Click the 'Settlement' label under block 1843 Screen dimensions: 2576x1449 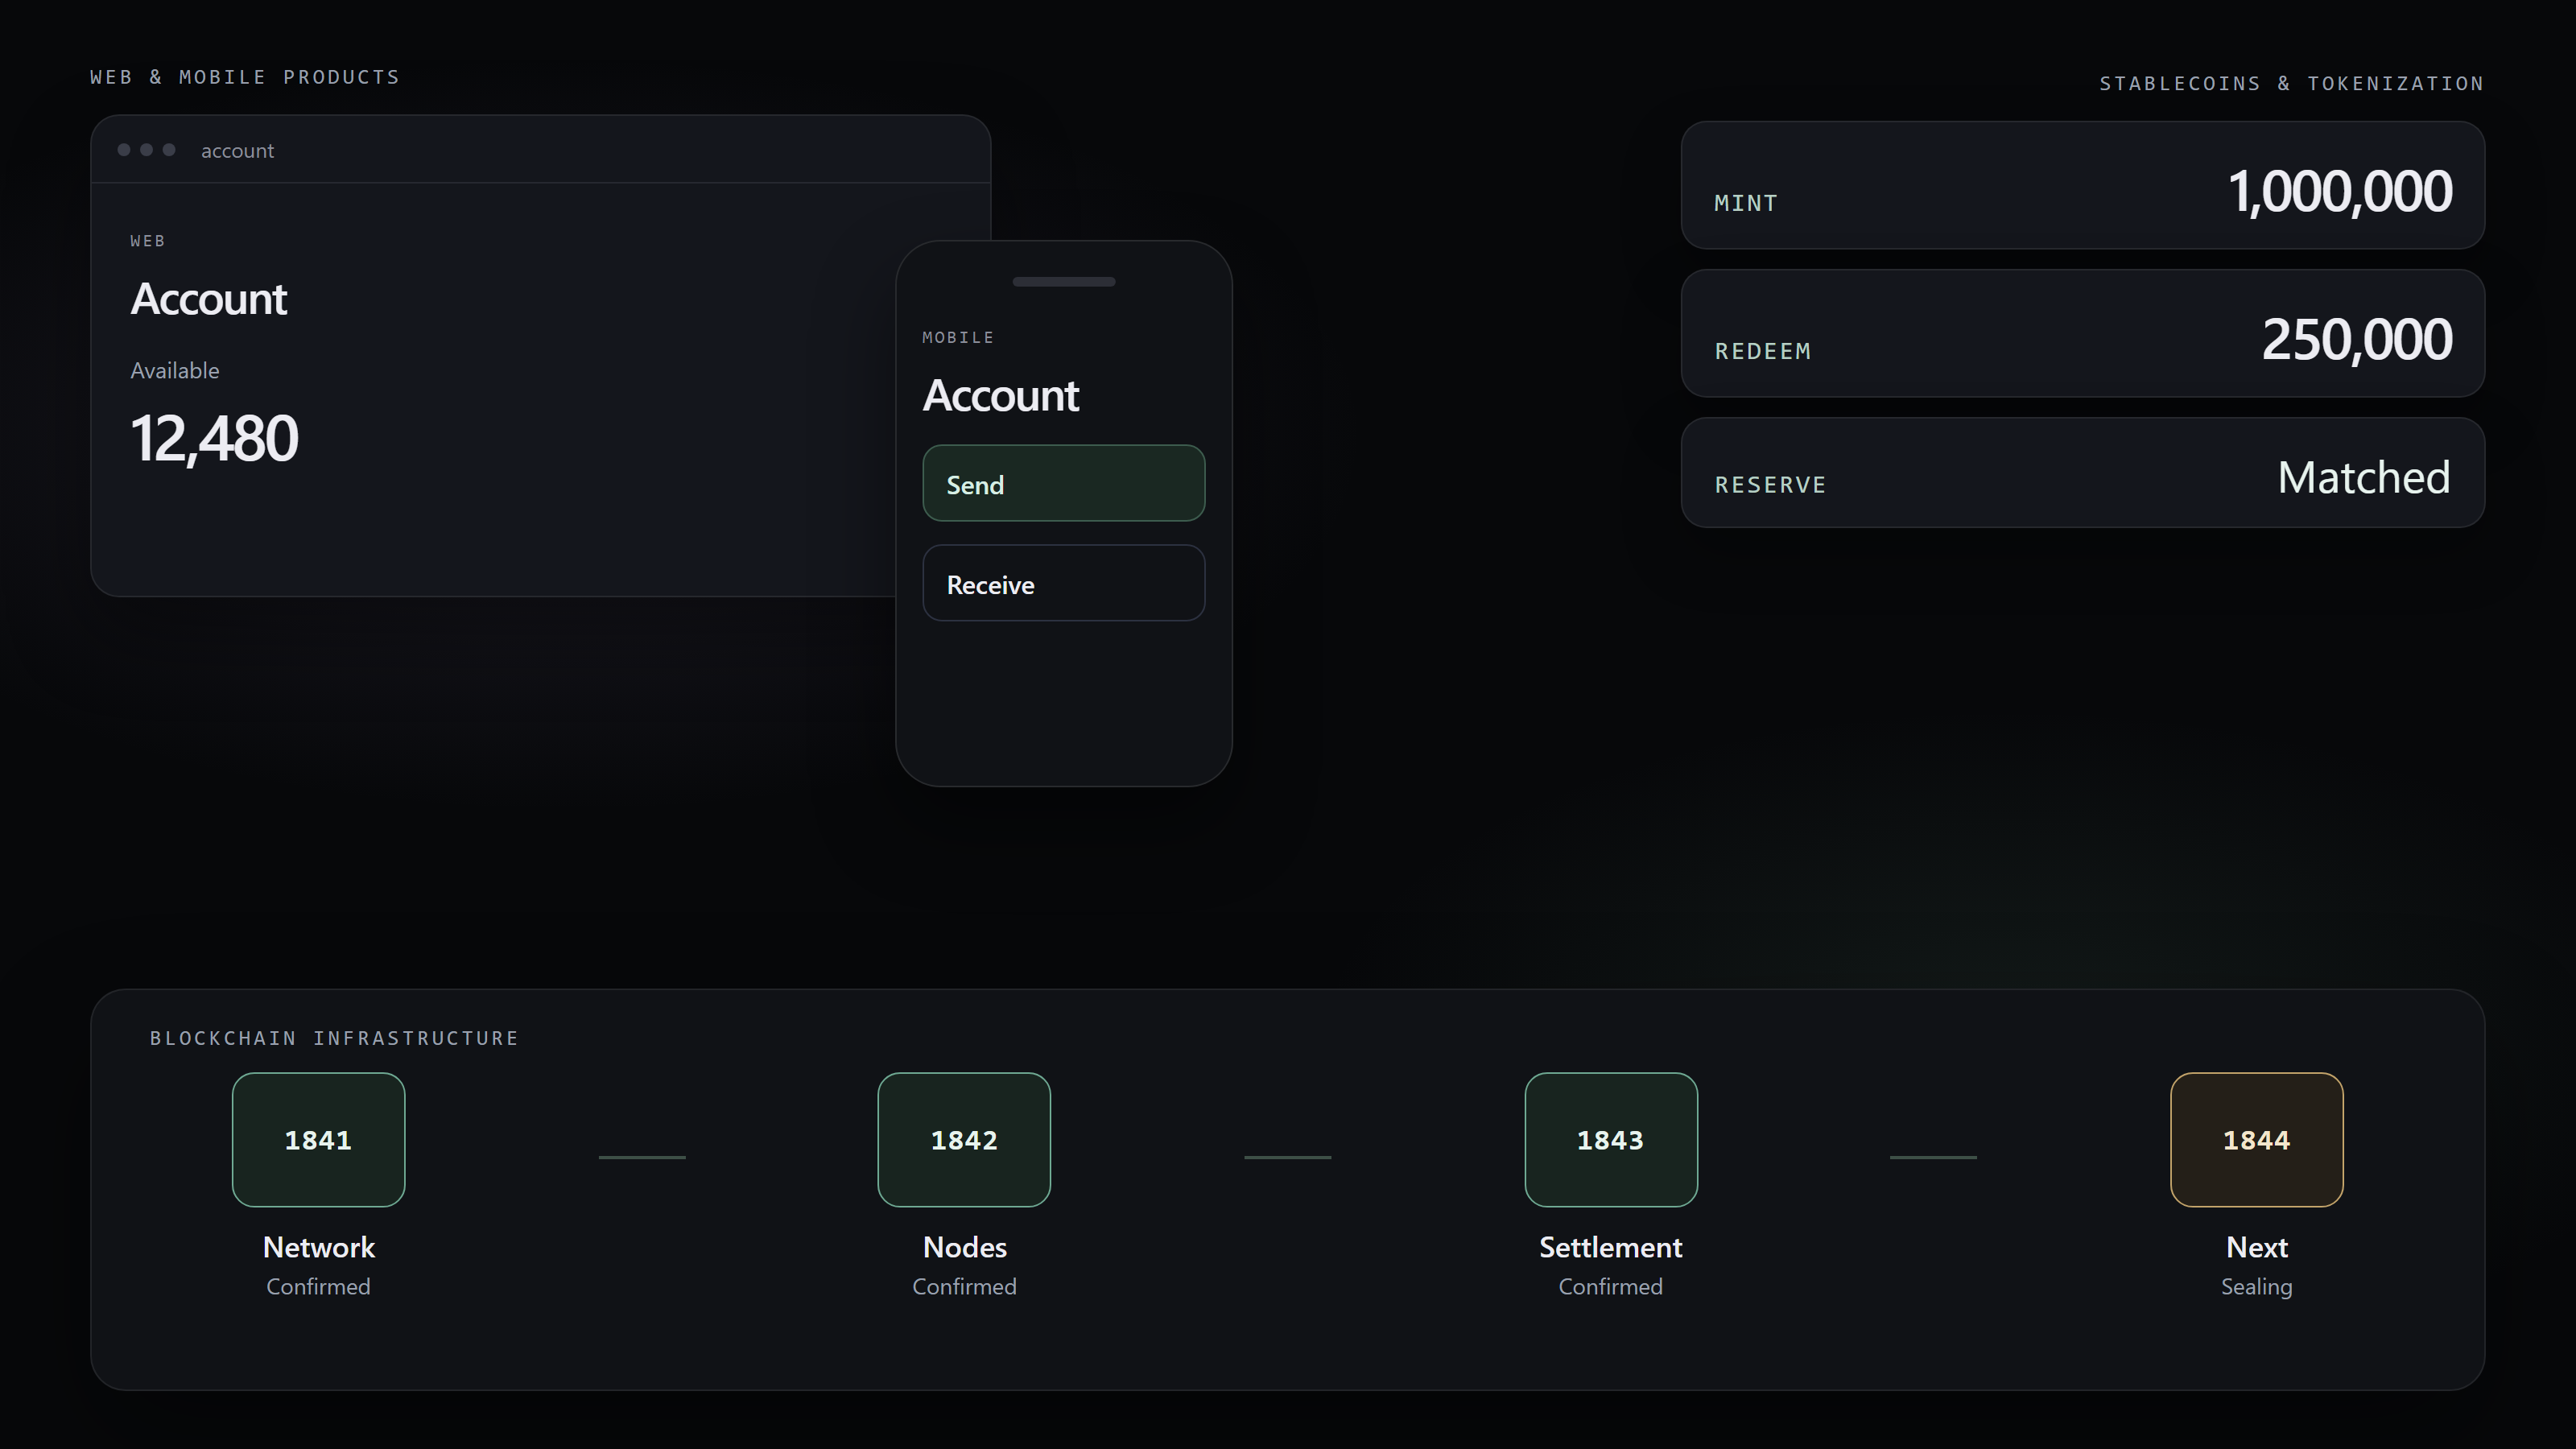pyautogui.click(x=1610, y=1247)
